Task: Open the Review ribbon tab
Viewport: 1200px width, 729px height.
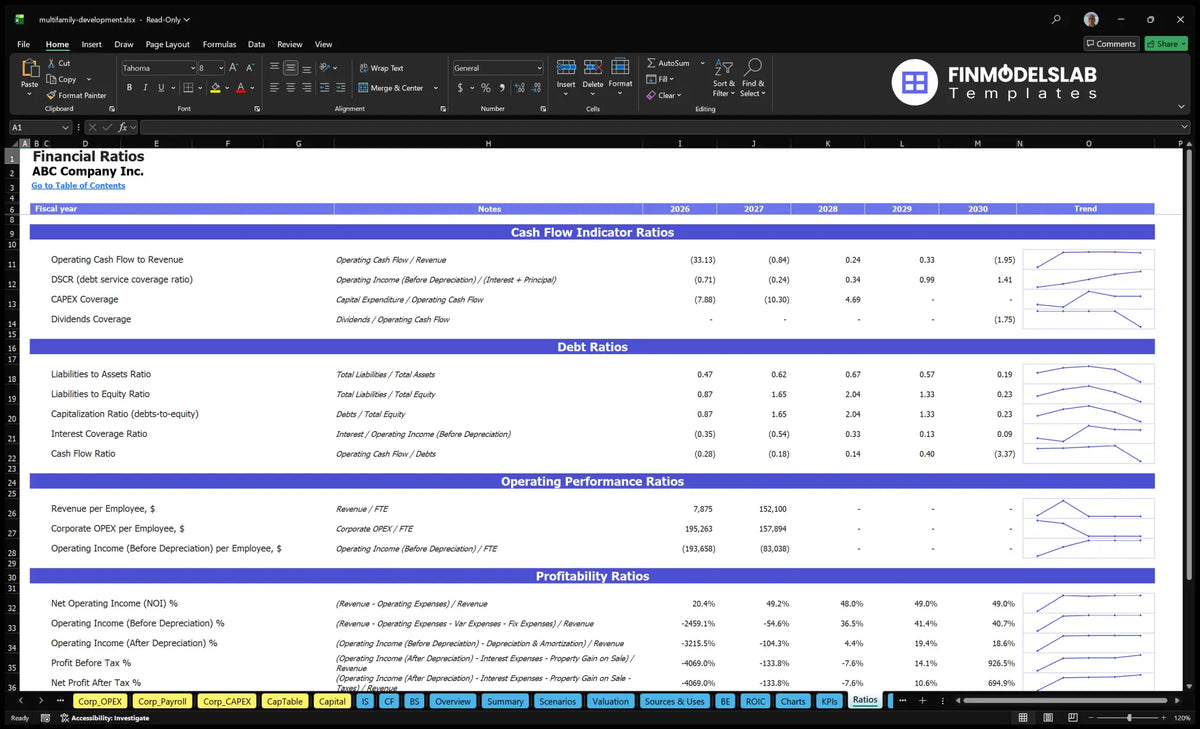Action: pyautogui.click(x=289, y=44)
